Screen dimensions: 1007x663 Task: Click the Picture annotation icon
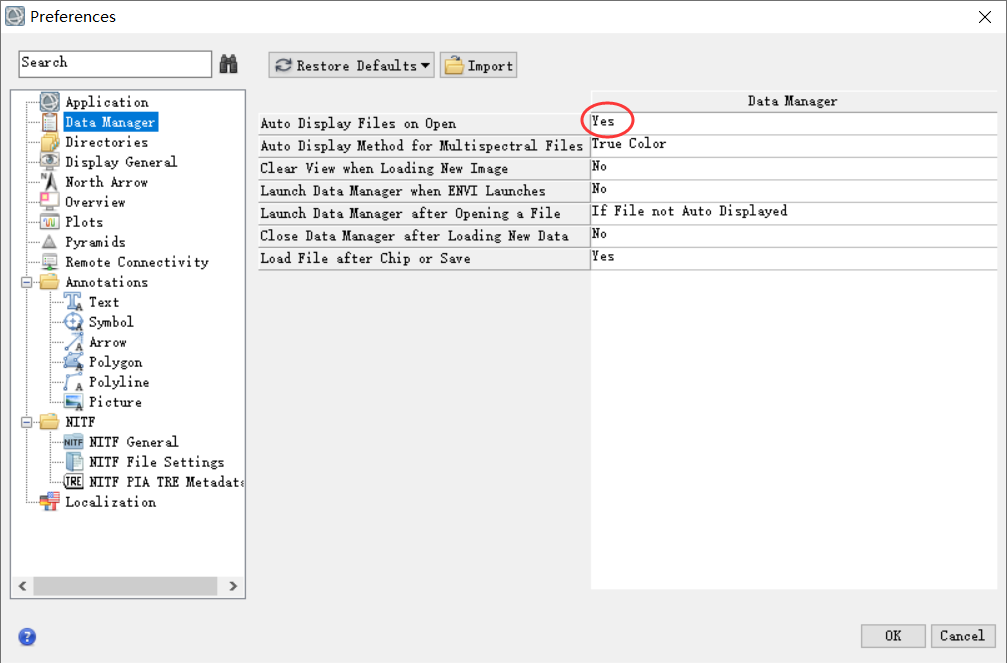coord(73,402)
